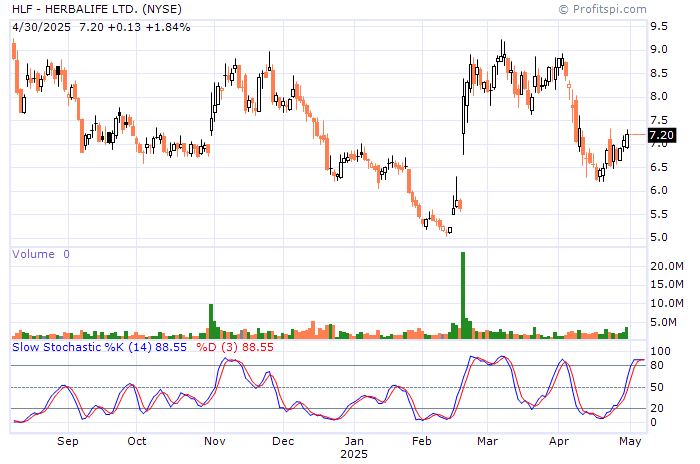Screen dimensions: 700x464
Task: Click the 50 stochastic axis label
Action: pos(657,387)
